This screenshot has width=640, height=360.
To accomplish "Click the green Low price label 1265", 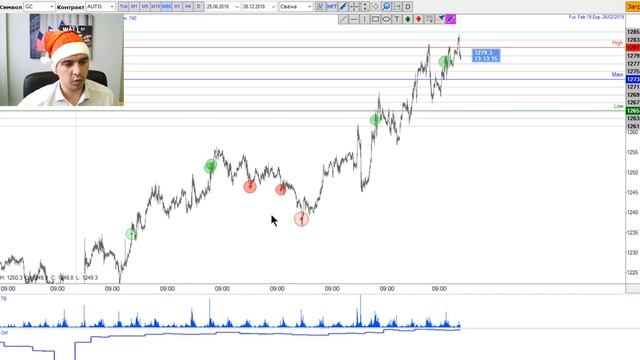I will pyautogui.click(x=633, y=111).
